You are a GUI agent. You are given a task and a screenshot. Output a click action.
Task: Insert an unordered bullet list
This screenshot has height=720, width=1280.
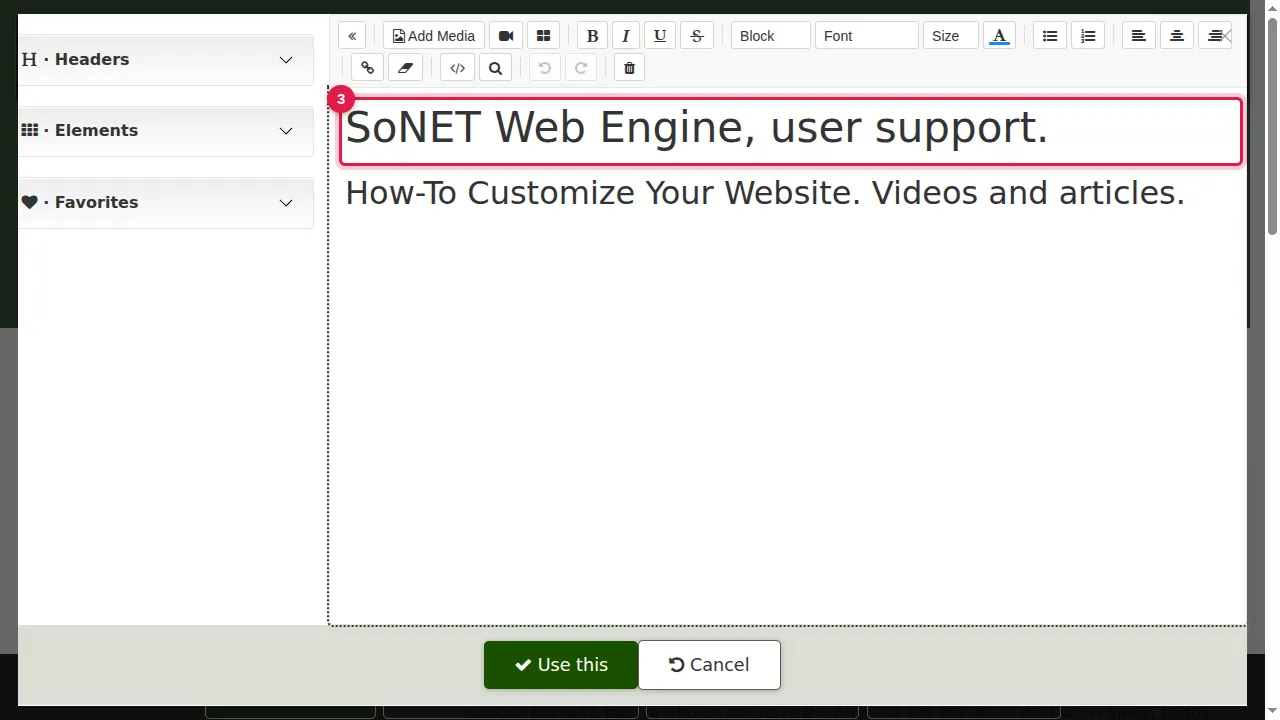click(1050, 36)
